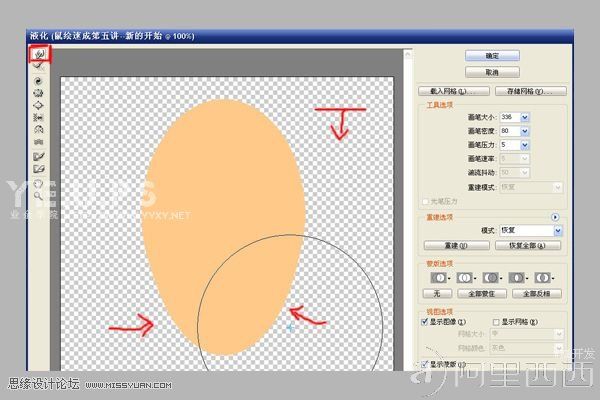Screen dimensions: 600x400
Task: Select the Freeze Mask tool
Action: click(39, 156)
